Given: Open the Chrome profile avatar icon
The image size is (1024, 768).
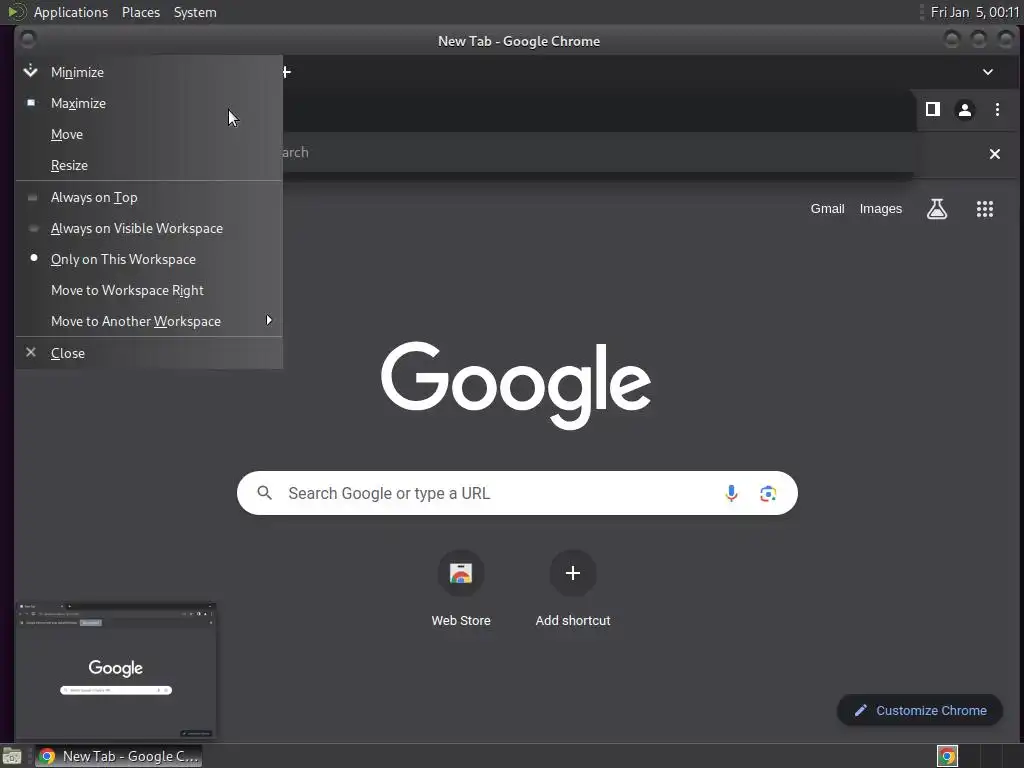Looking at the screenshot, I should point(965,110).
